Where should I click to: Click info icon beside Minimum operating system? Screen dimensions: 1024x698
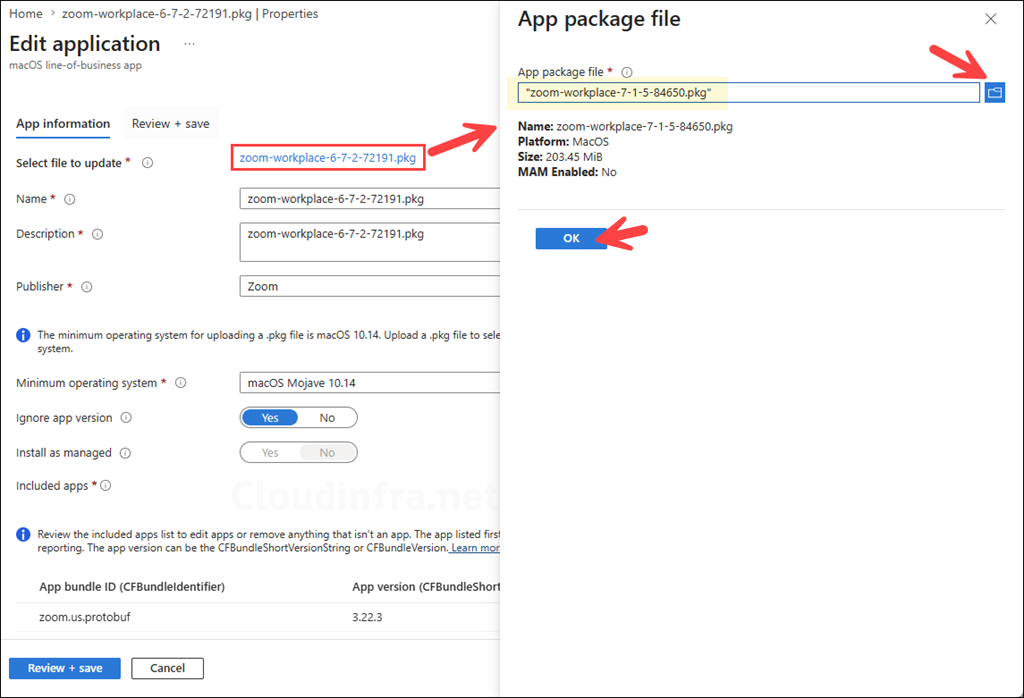(181, 383)
